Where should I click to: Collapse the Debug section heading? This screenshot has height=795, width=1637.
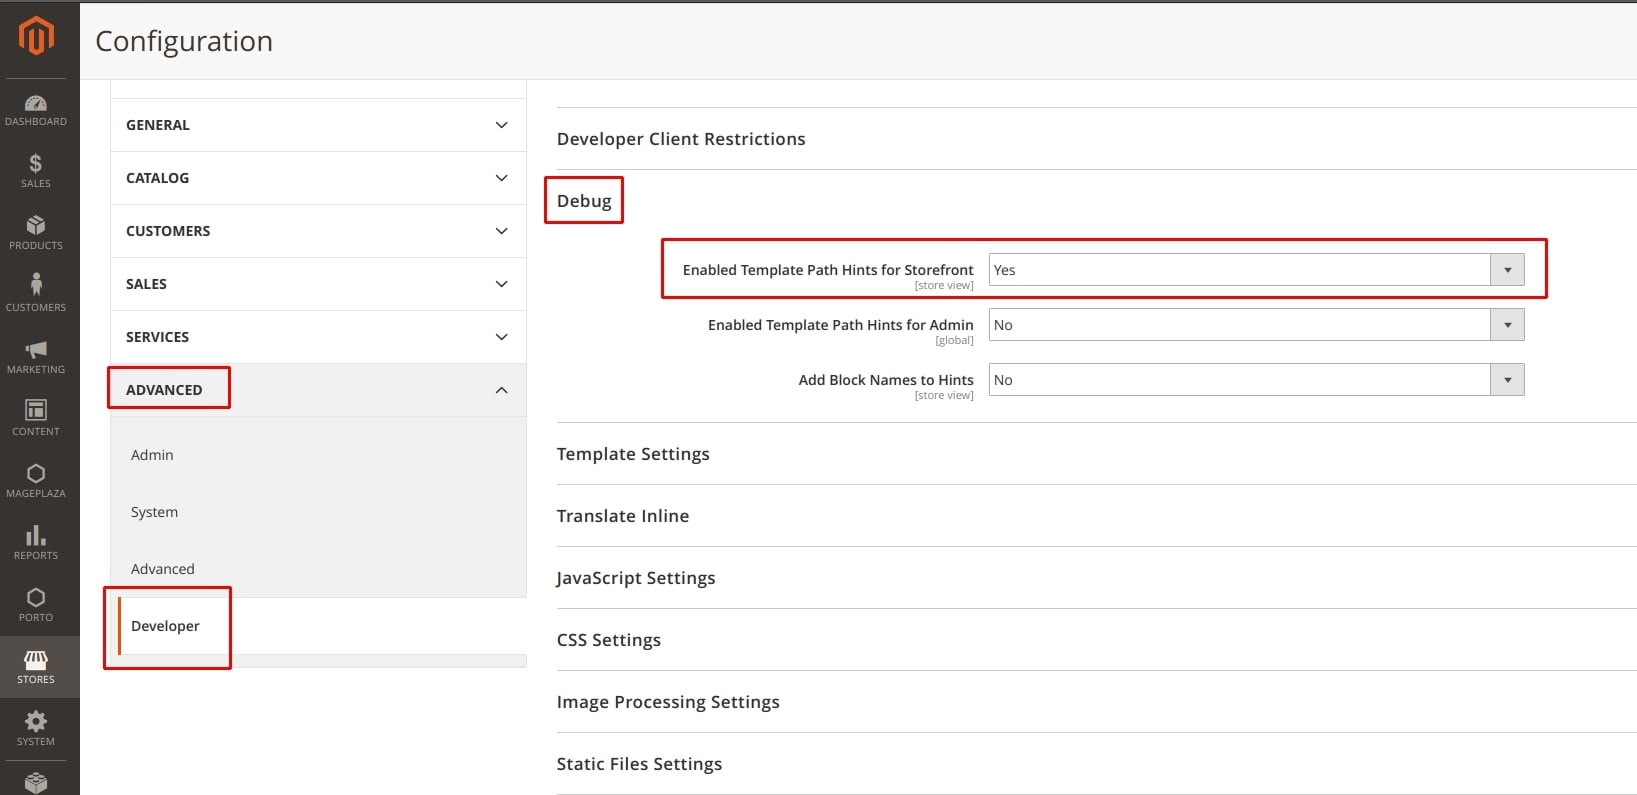[584, 201]
